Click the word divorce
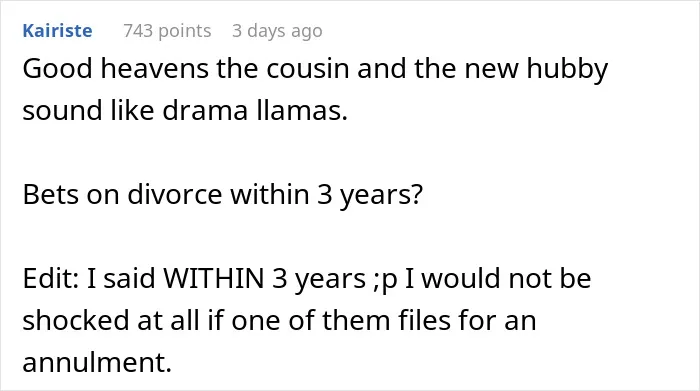The image size is (700, 391). point(175,195)
